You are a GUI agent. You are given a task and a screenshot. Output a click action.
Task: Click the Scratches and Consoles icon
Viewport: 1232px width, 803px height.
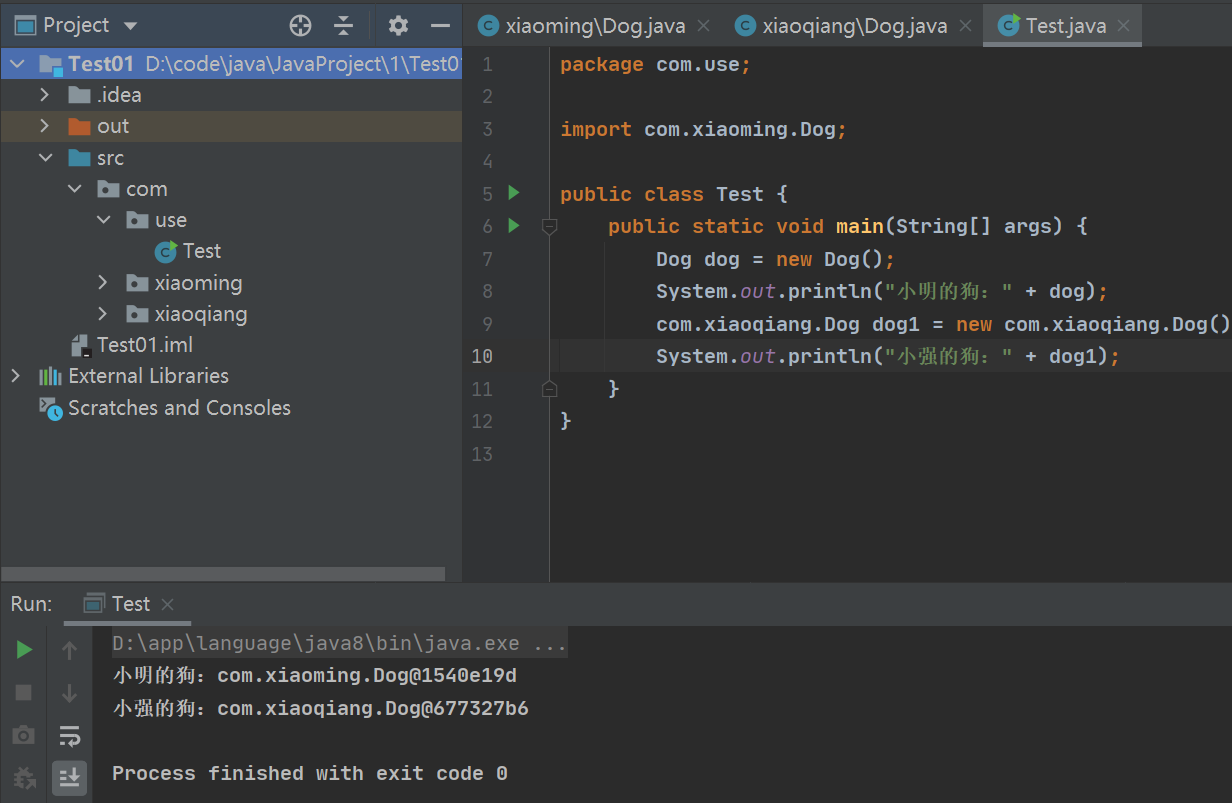50,408
